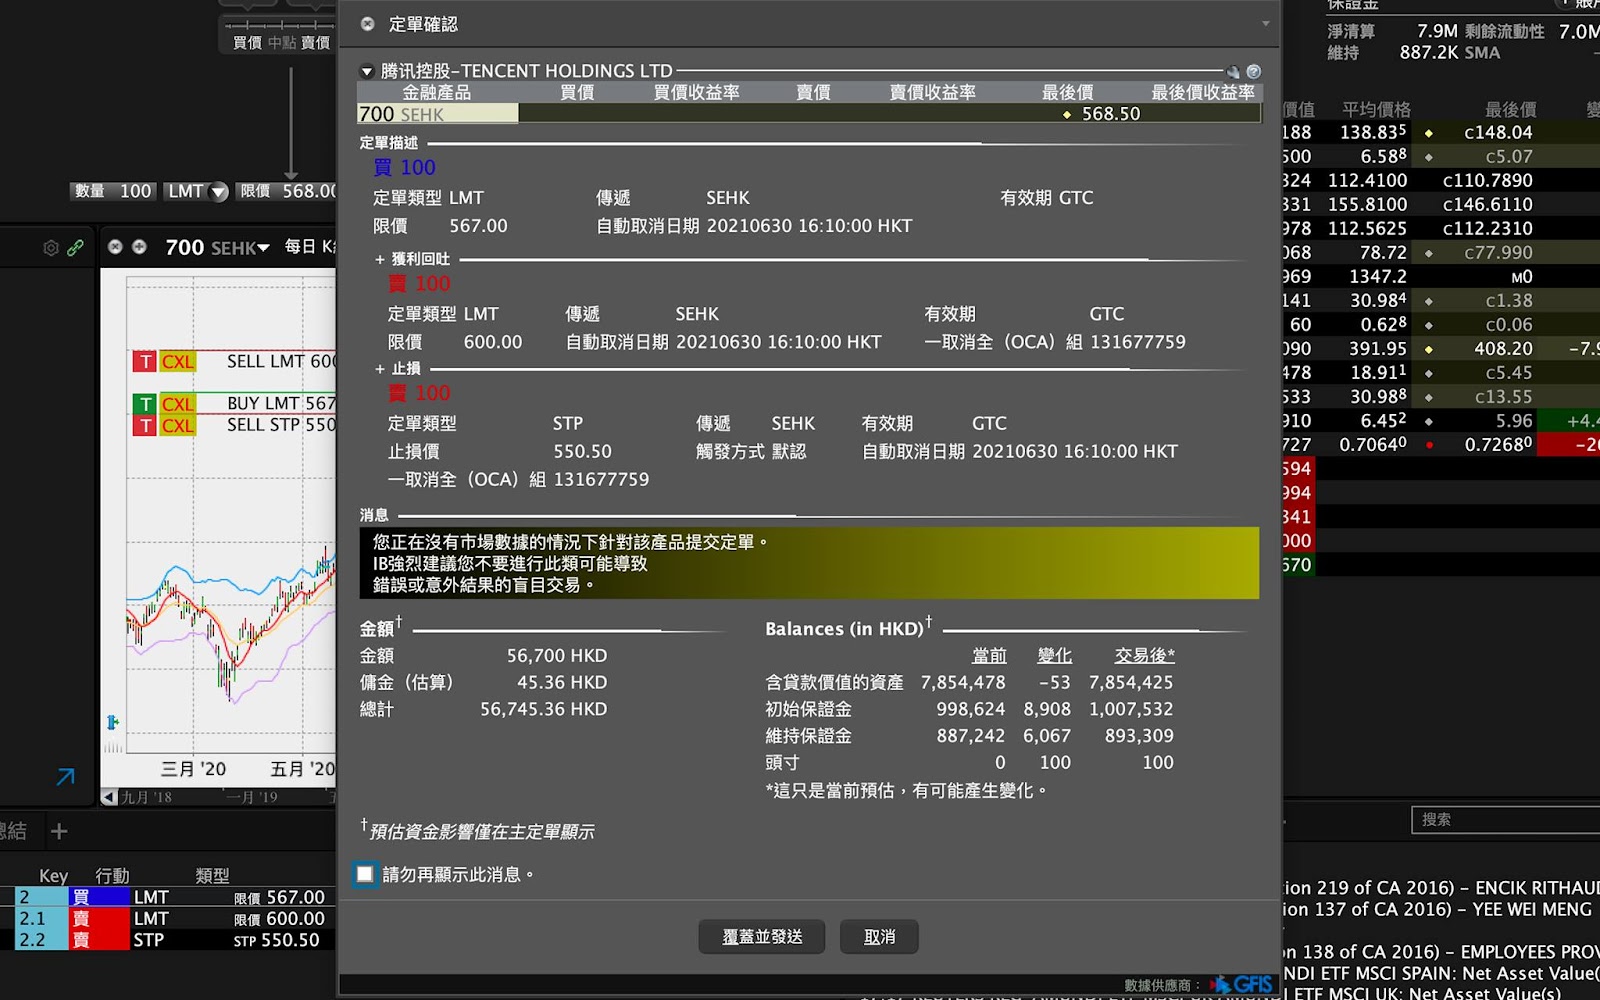Click the 138.835 average price cell
This screenshot has height=1000, width=1600.
pos(1373,132)
